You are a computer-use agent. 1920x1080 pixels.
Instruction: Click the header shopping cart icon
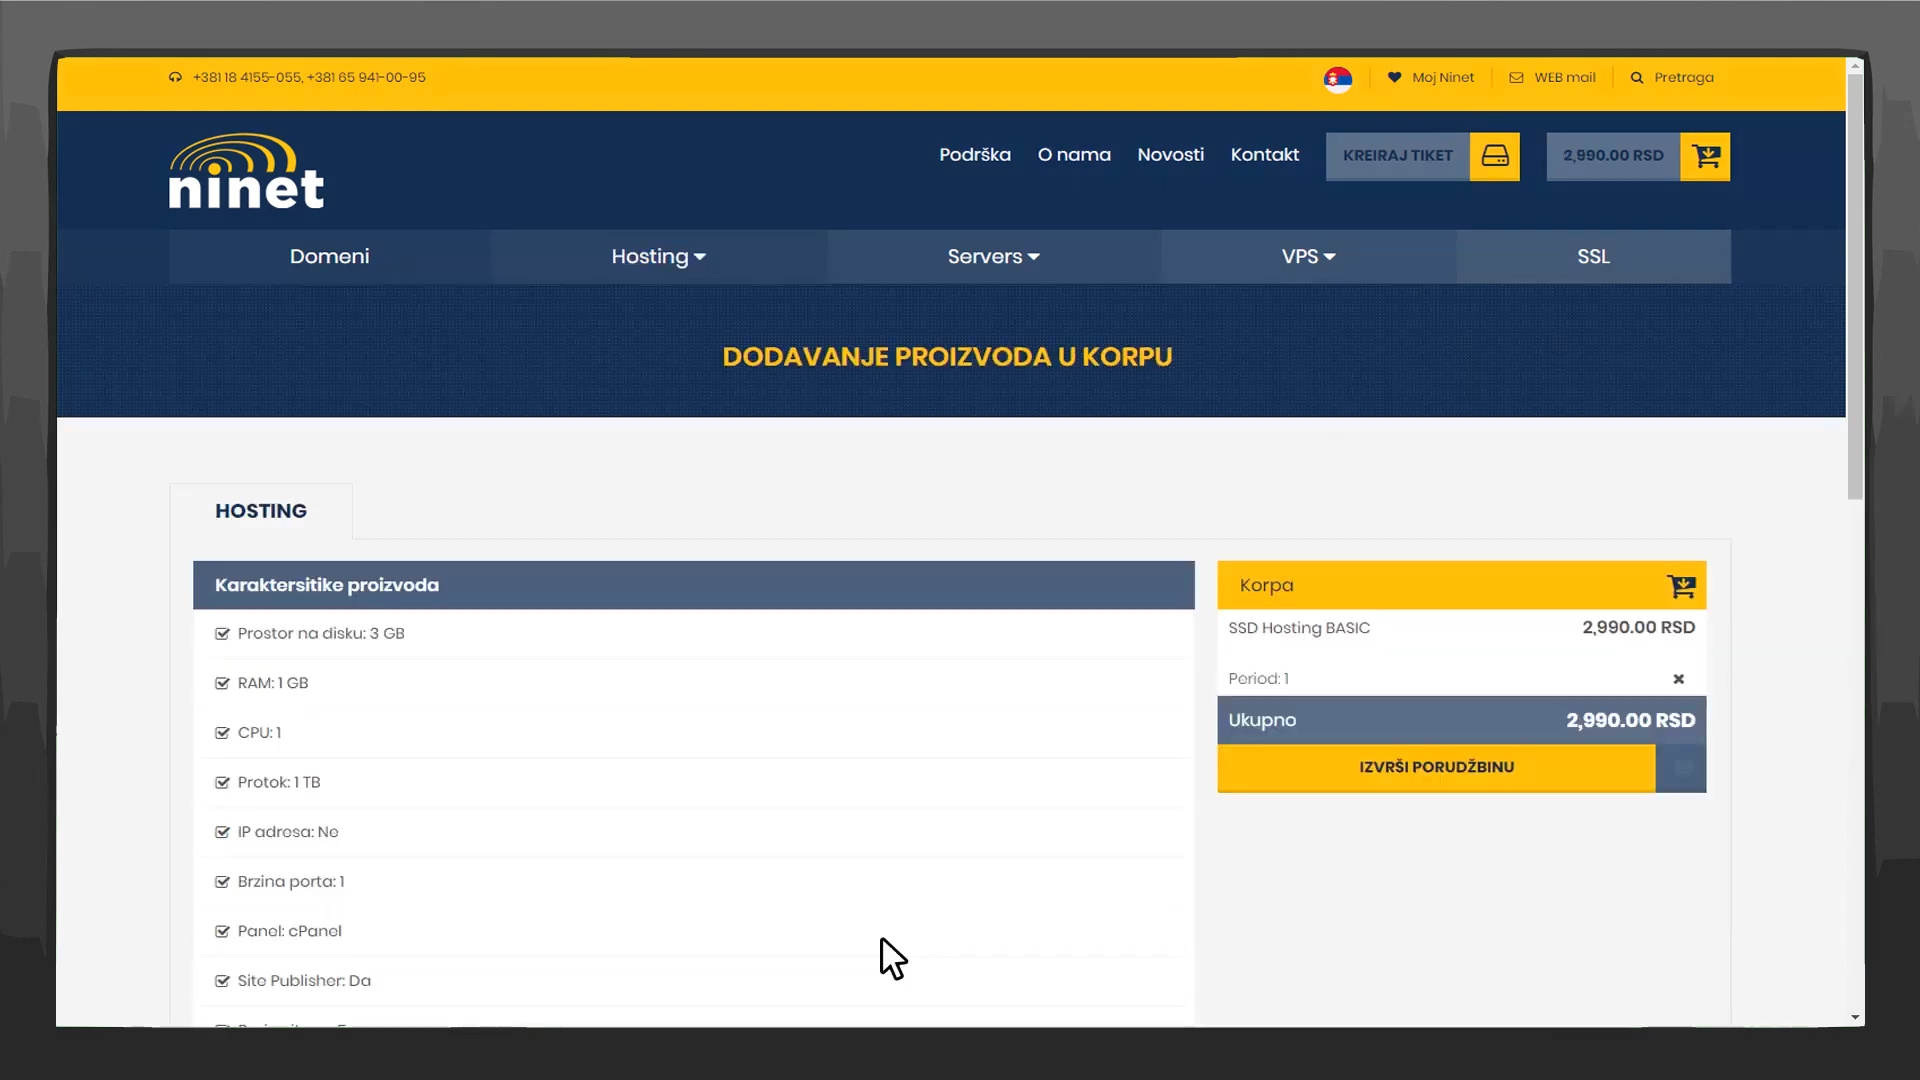pos(1705,156)
